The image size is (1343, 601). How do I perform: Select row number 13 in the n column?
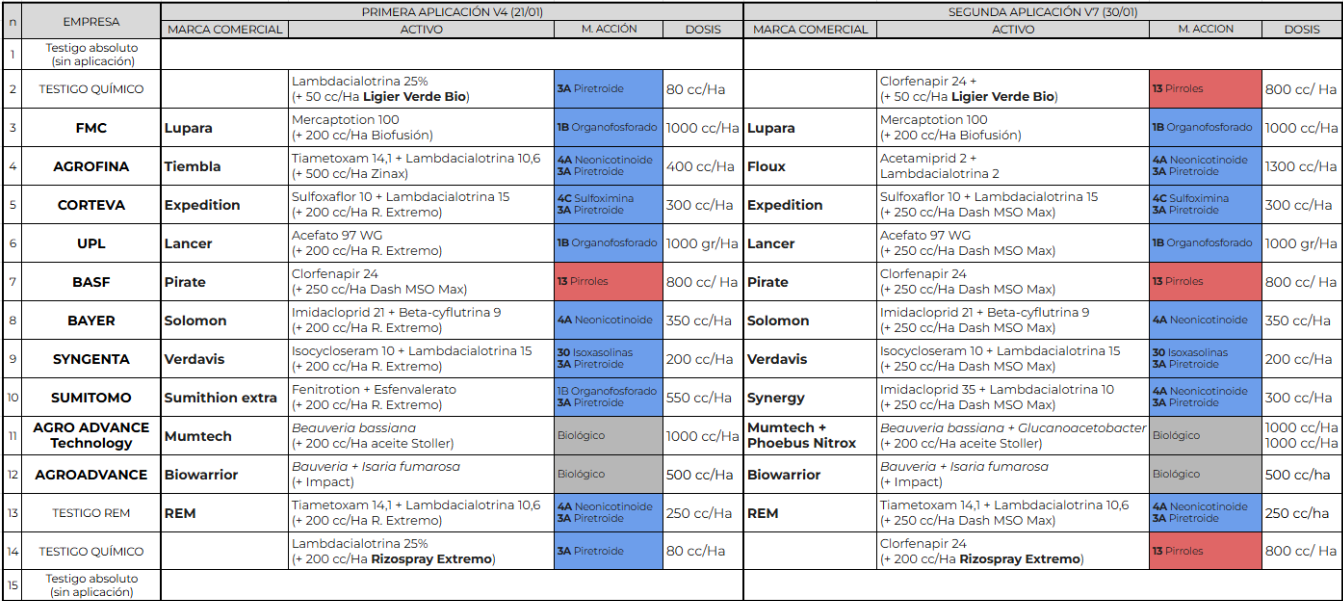pyautogui.click(x=12, y=513)
